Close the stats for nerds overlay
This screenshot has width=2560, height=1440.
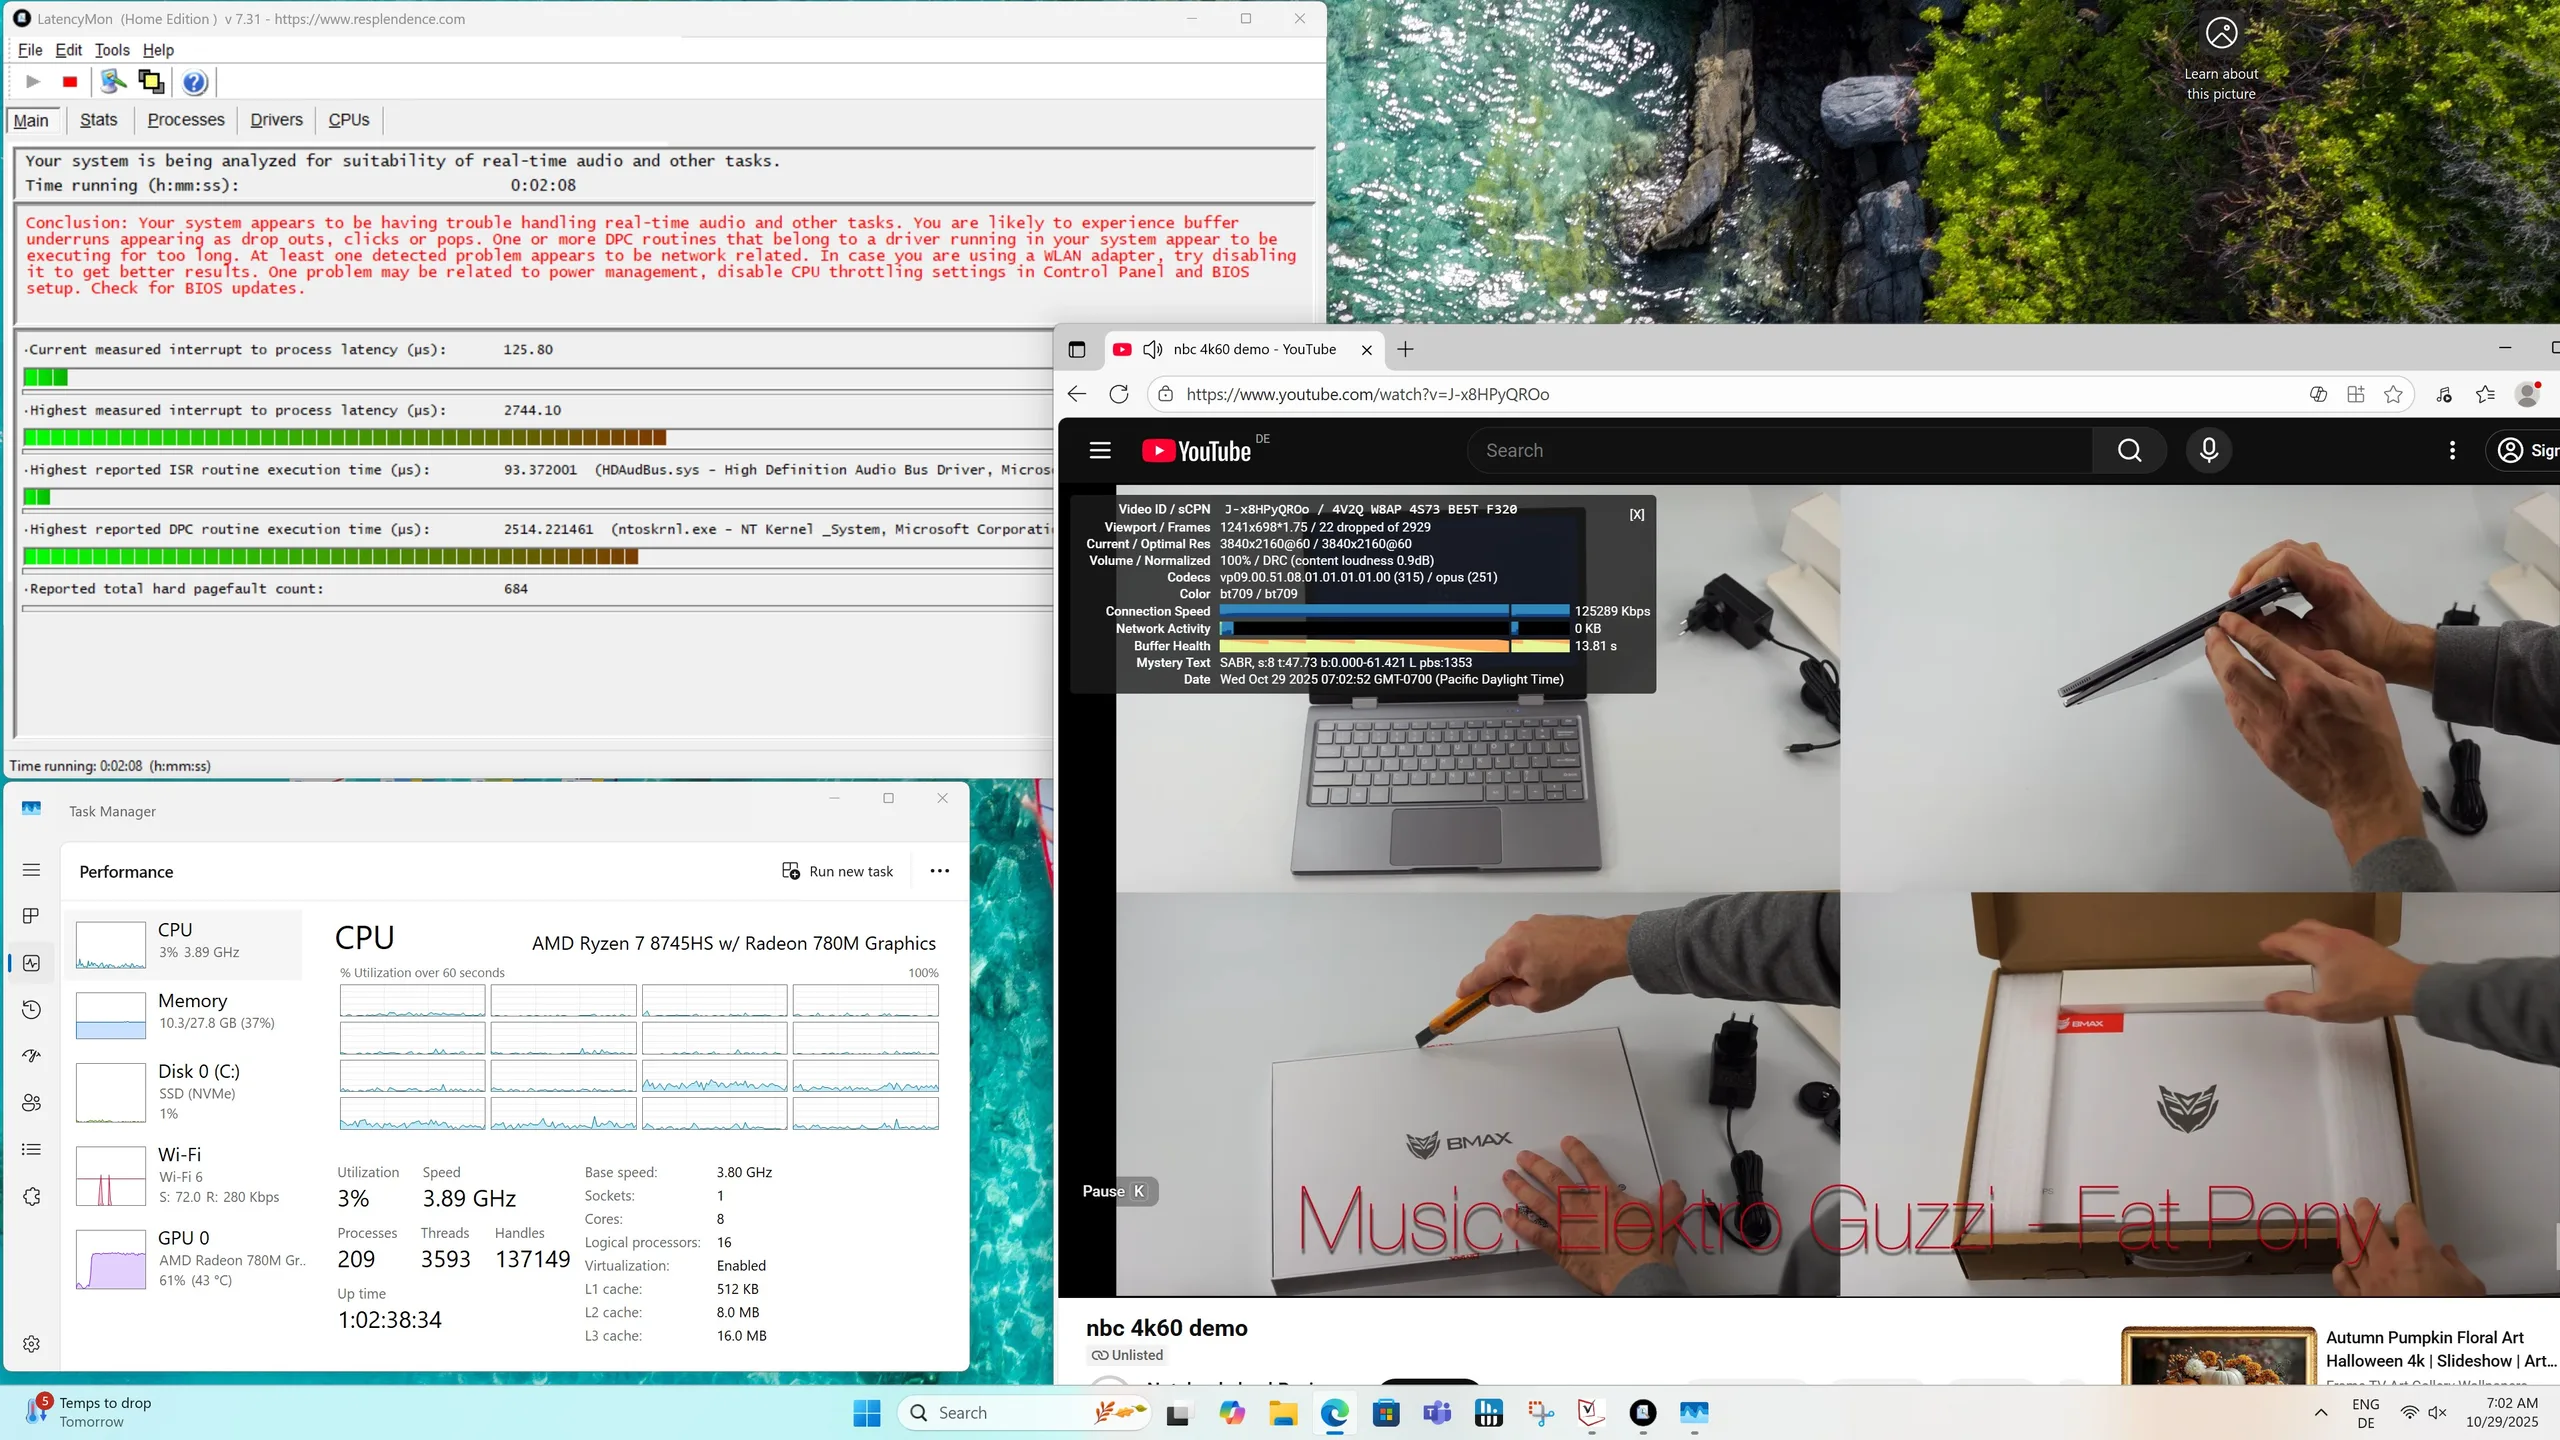[x=1636, y=515]
